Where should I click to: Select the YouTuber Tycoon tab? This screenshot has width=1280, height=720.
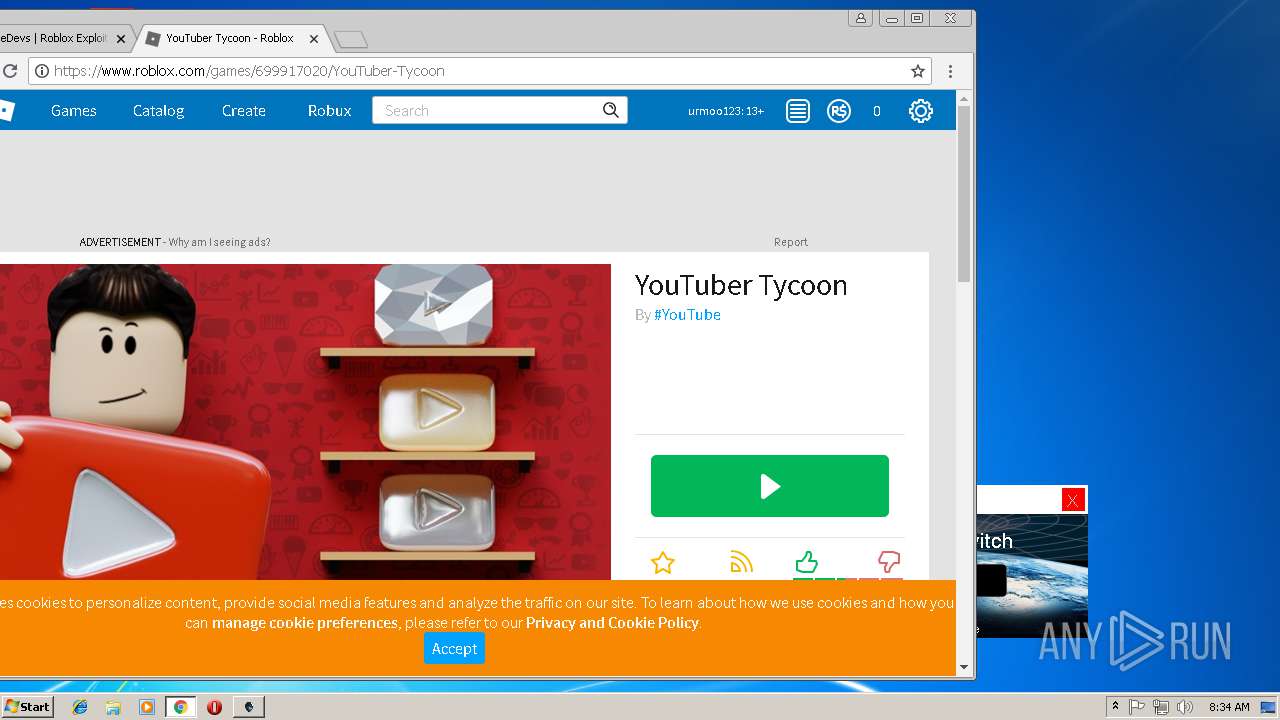coord(231,38)
